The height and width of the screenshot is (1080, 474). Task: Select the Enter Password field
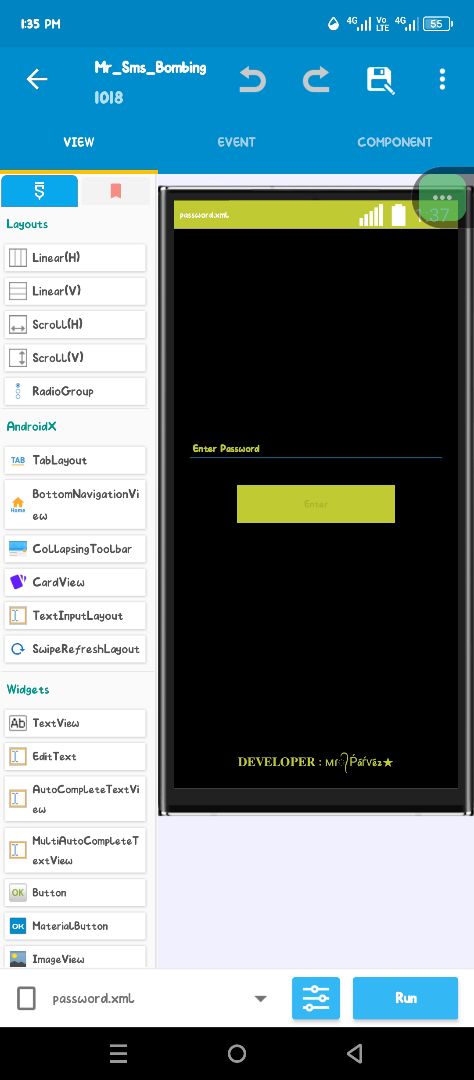316,448
